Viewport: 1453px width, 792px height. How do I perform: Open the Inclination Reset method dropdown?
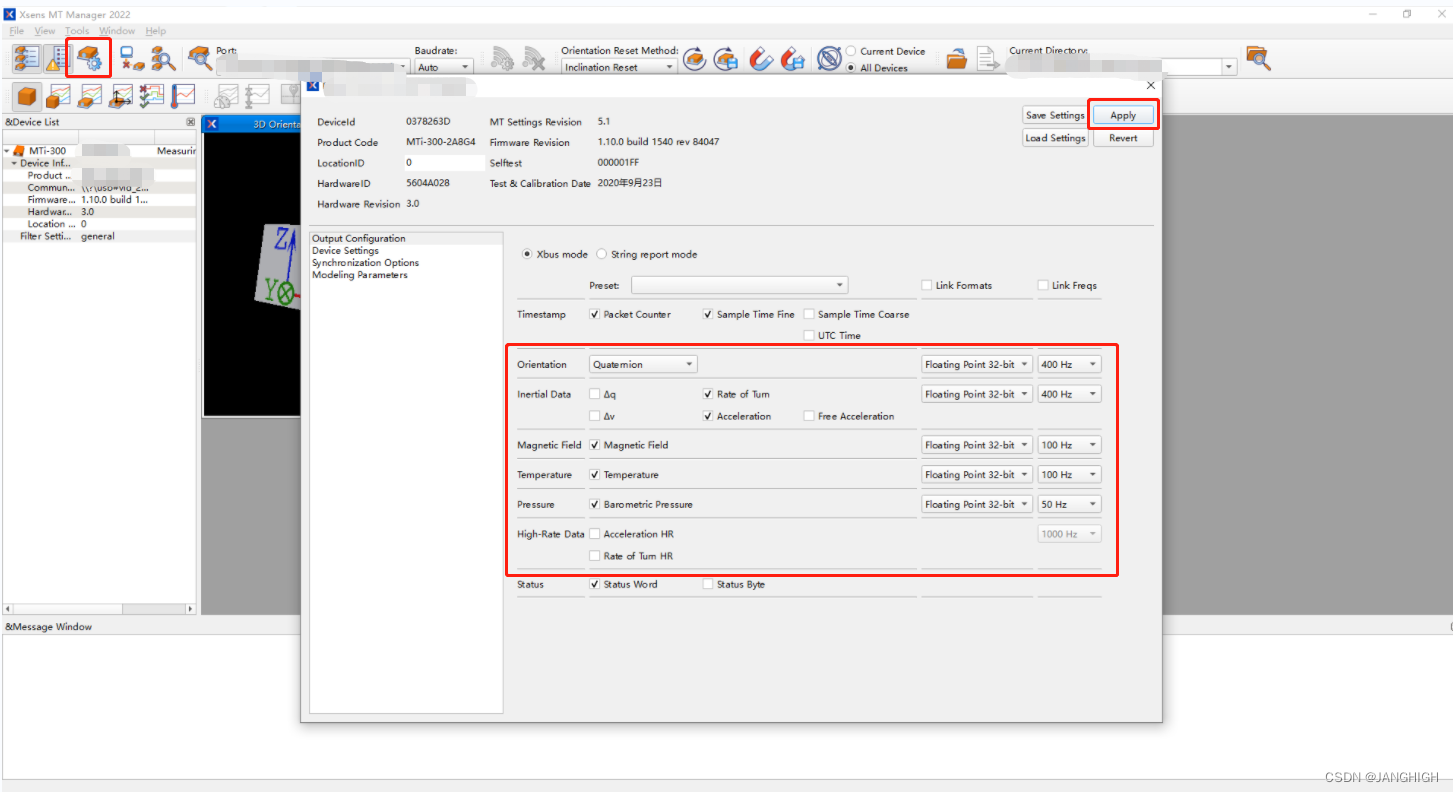[x=619, y=67]
